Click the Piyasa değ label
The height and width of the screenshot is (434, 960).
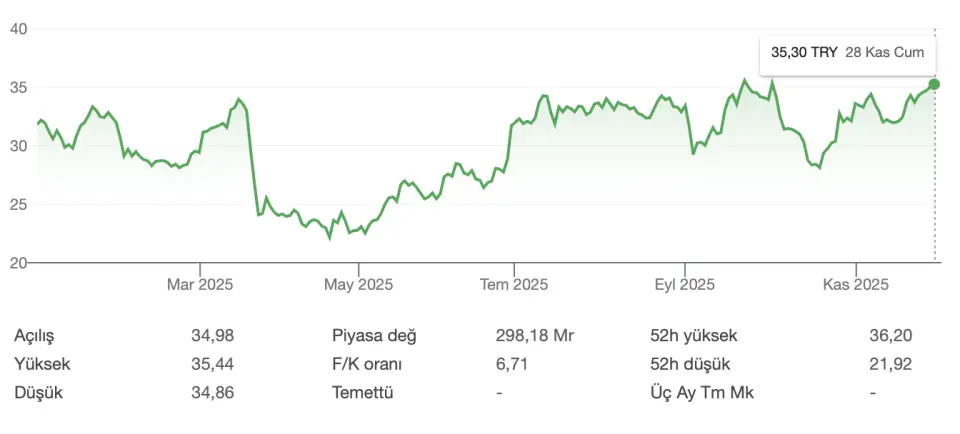(x=373, y=336)
